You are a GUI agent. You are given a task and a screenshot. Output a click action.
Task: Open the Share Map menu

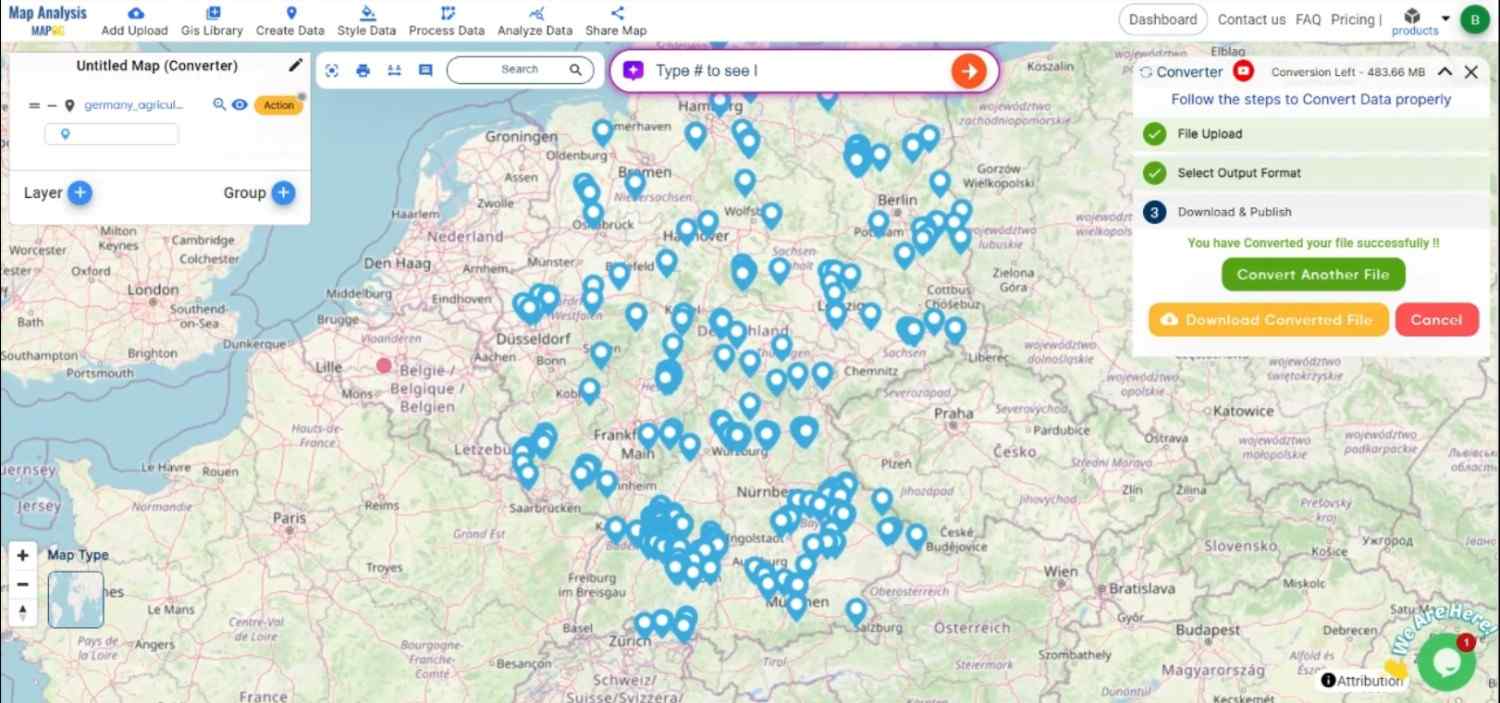tap(616, 21)
